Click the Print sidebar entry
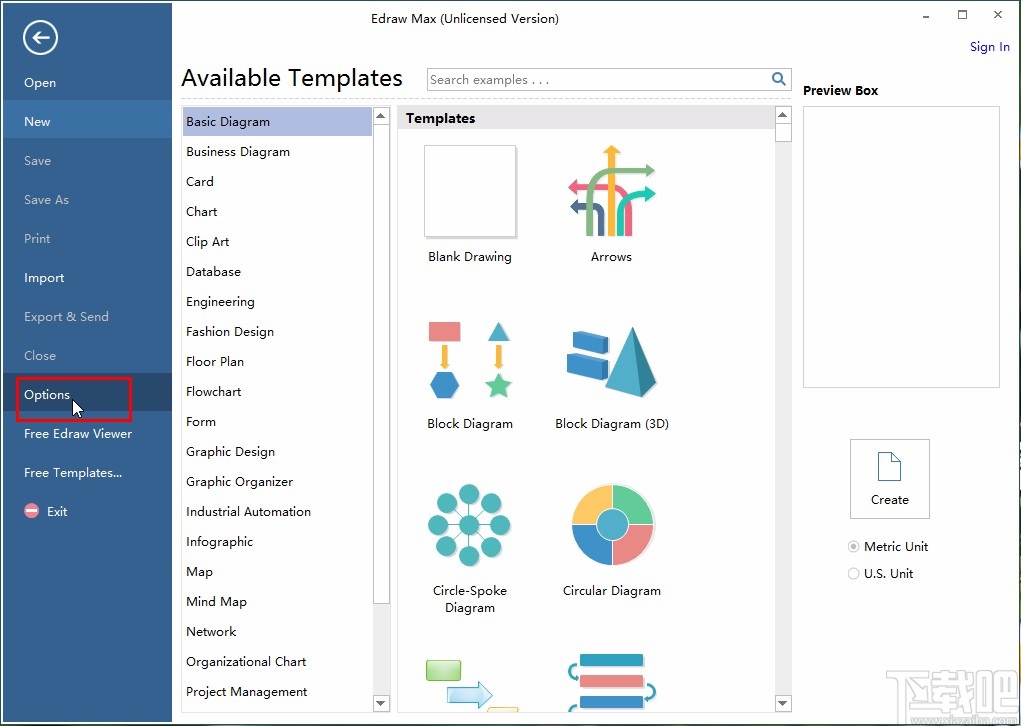 coord(87,239)
